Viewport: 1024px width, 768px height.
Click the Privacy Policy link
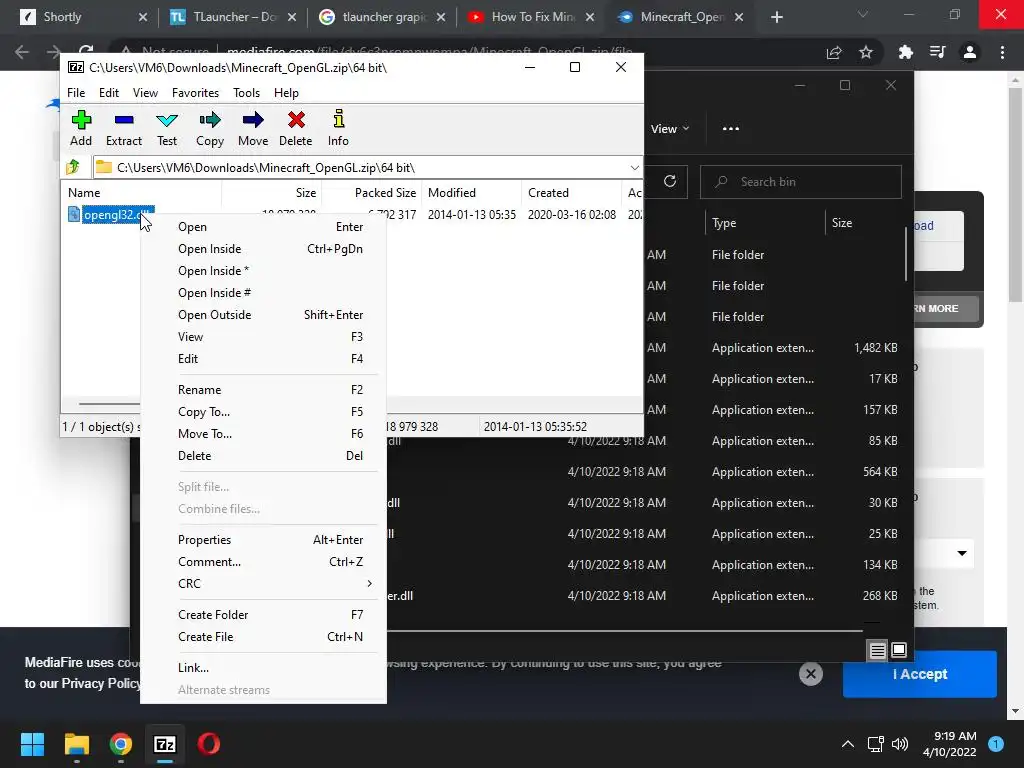[101, 683]
